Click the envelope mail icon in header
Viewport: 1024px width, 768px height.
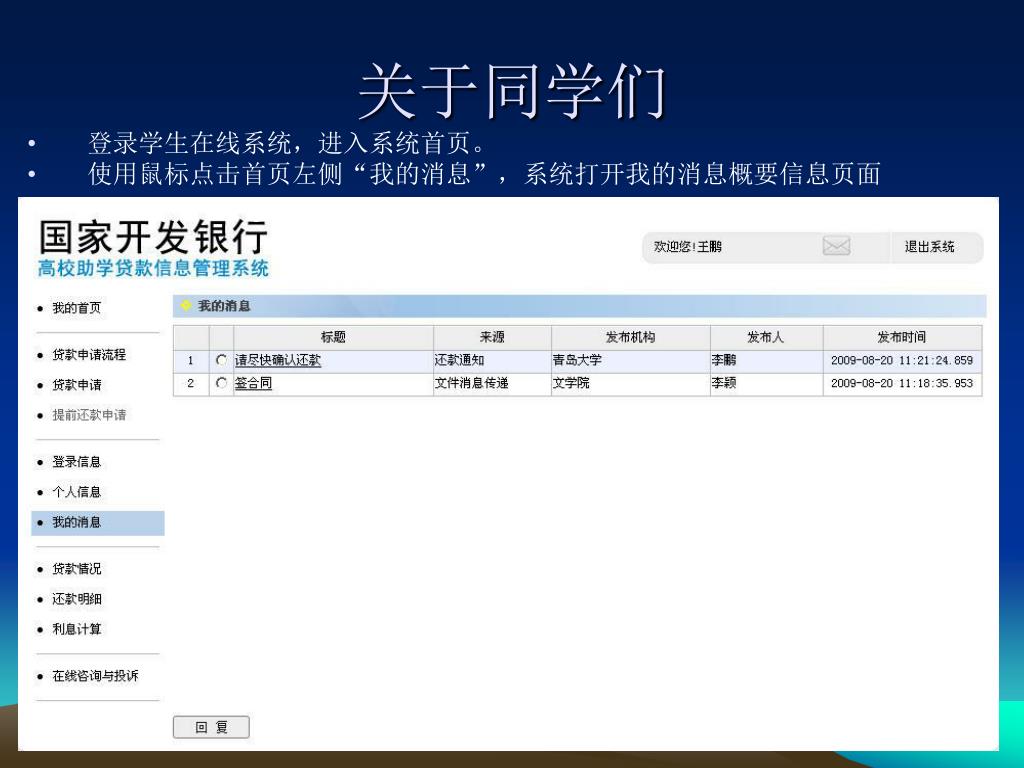point(836,247)
